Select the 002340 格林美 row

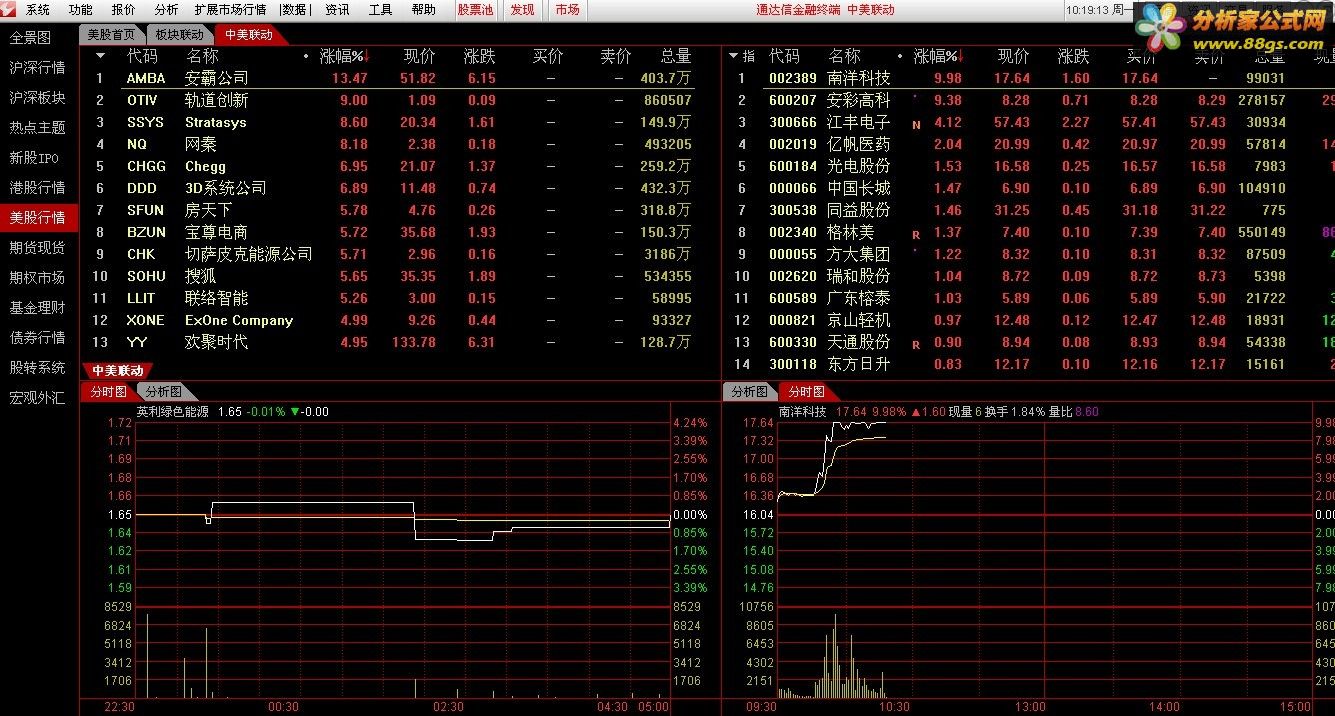pos(1029,232)
